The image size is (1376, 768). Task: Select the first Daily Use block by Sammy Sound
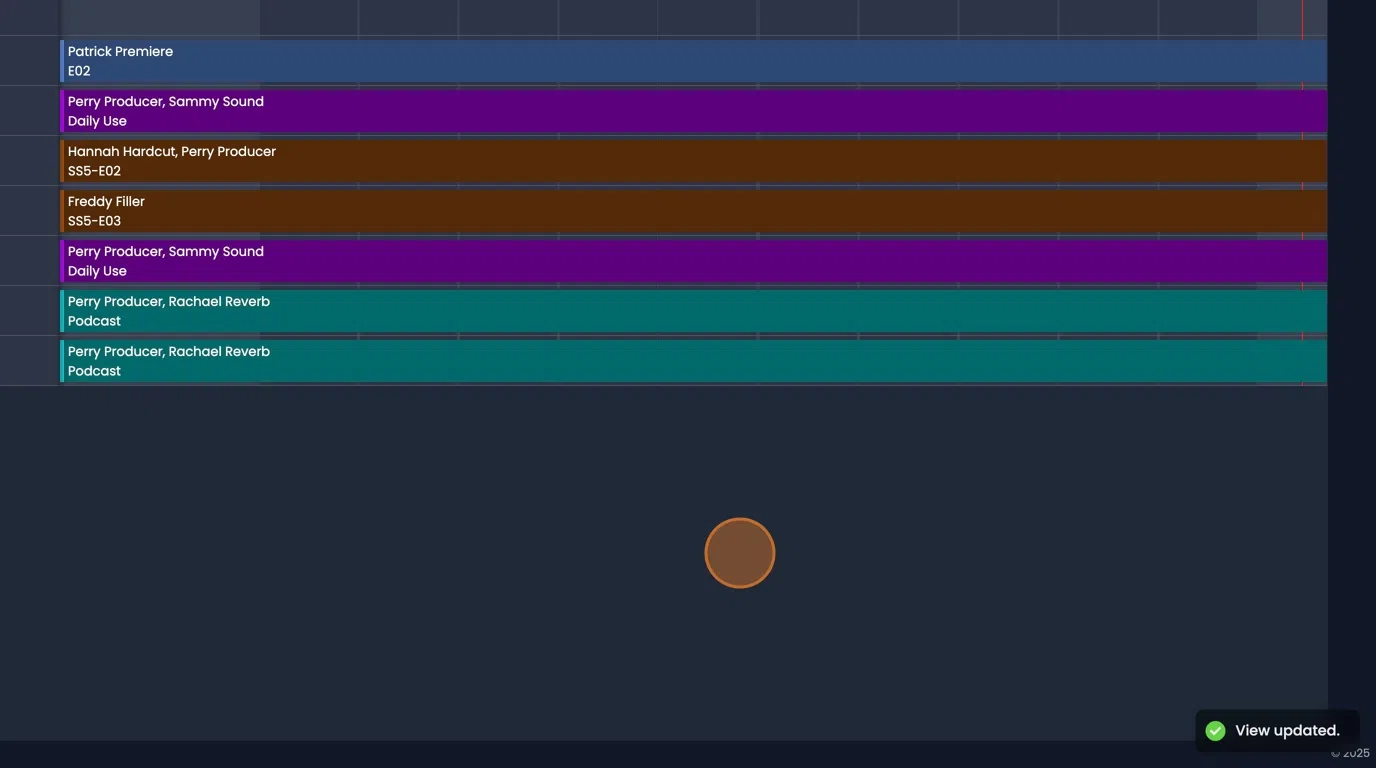pyautogui.click(x=600, y=110)
